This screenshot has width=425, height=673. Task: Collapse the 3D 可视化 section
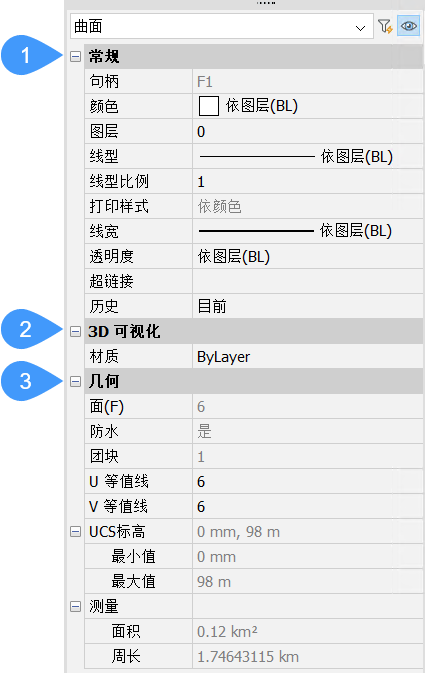(x=75, y=331)
